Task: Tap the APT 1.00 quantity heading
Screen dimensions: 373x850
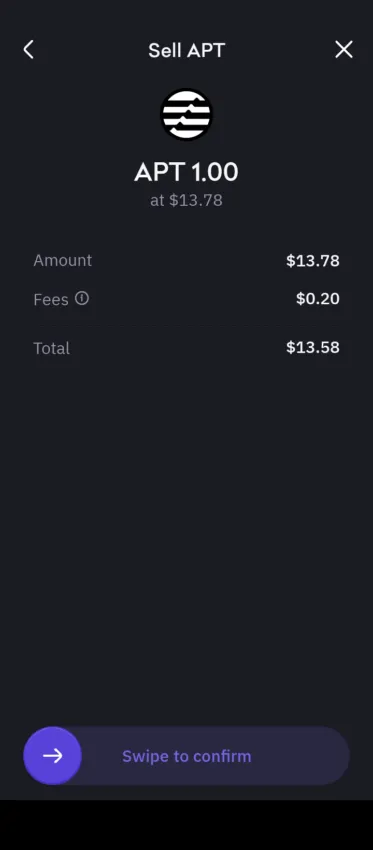Action: pos(186,172)
